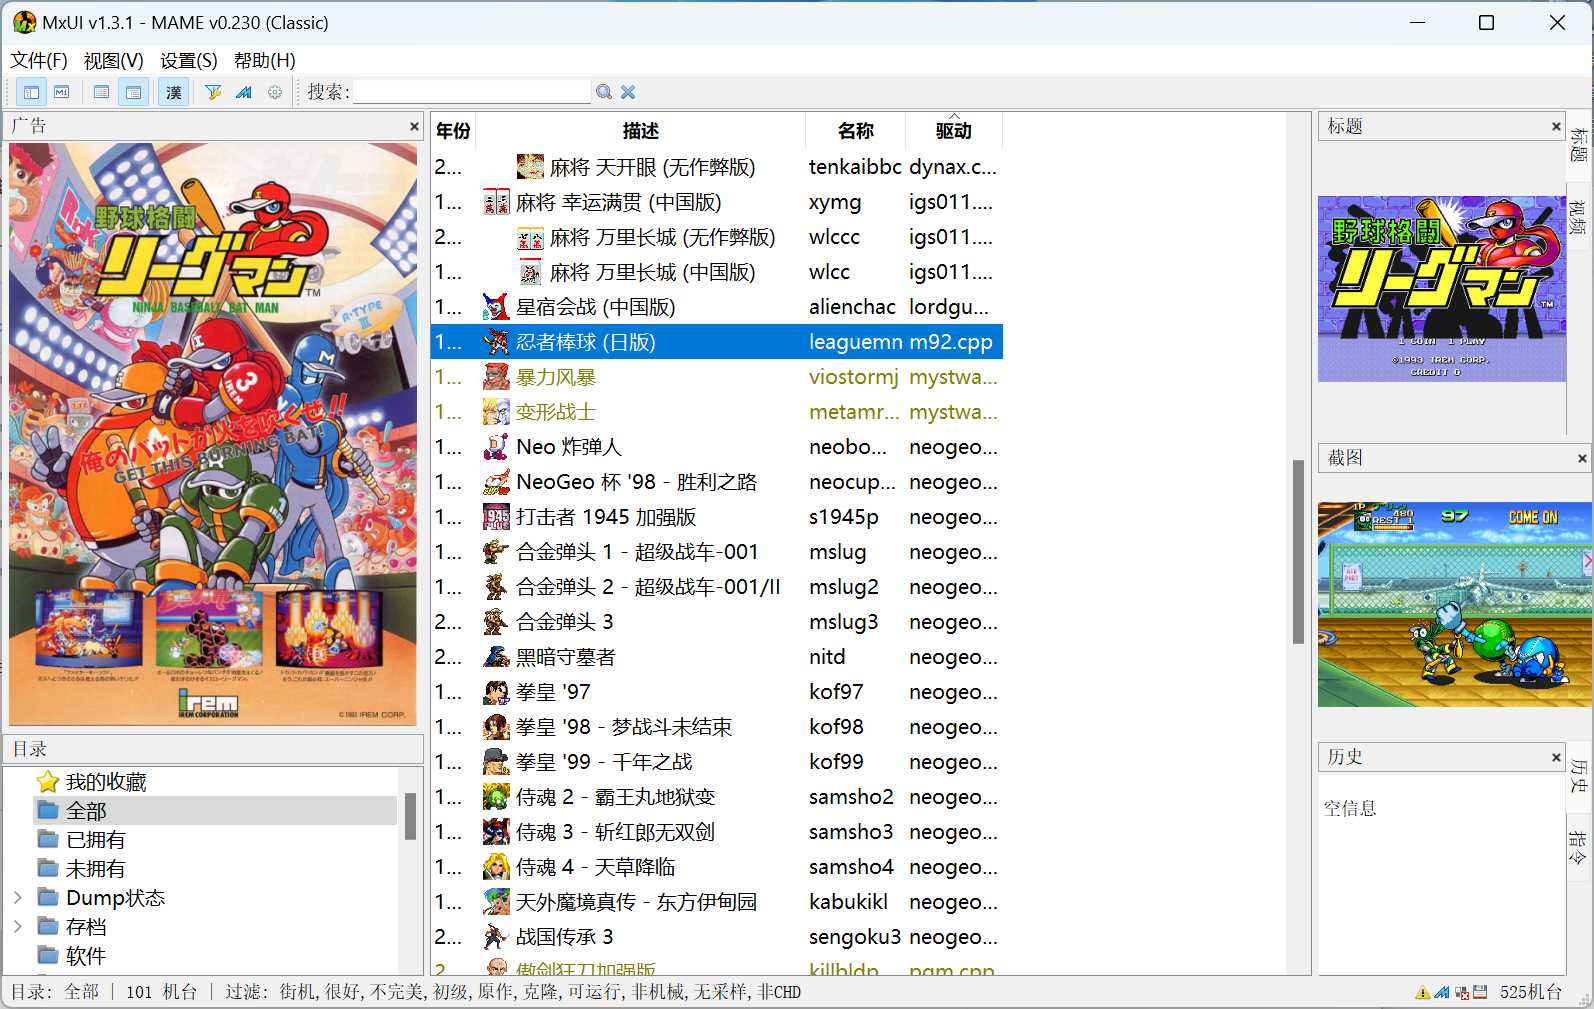Click the icon for Neo 炸弹人
The height and width of the screenshot is (1009, 1594).
[x=496, y=447]
